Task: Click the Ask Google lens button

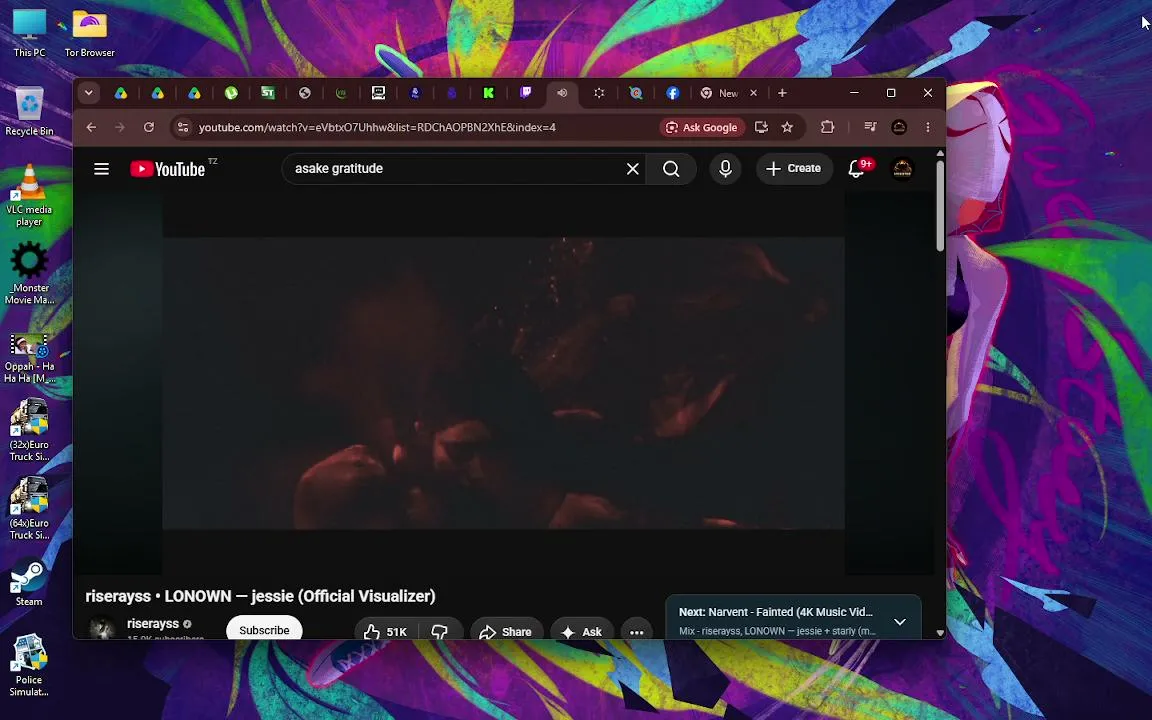Action: (x=702, y=127)
